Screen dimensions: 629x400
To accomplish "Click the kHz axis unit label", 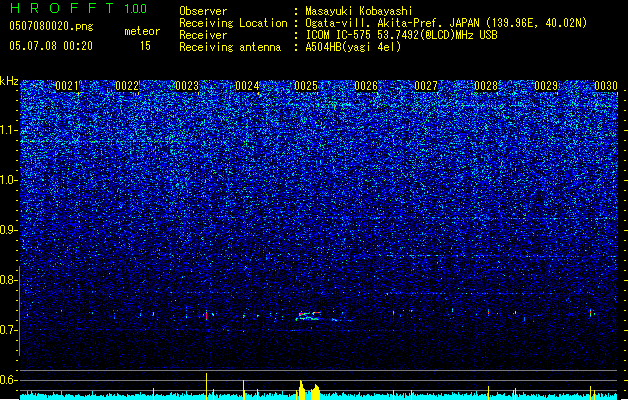I will (9, 81).
